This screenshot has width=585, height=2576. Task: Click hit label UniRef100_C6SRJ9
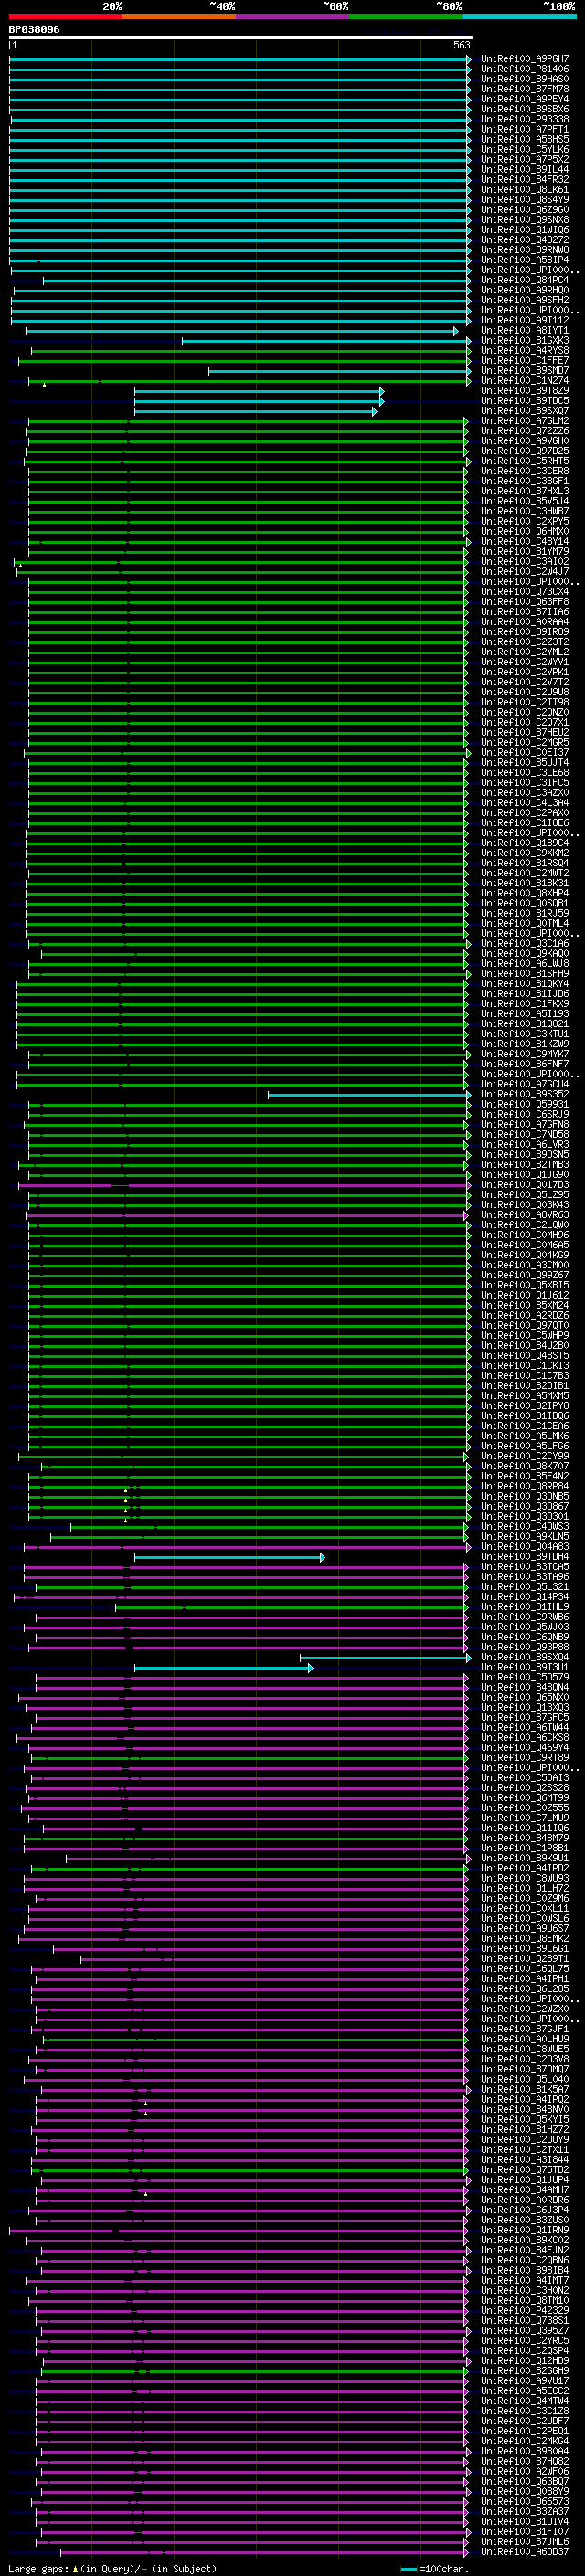click(525, 1115)
